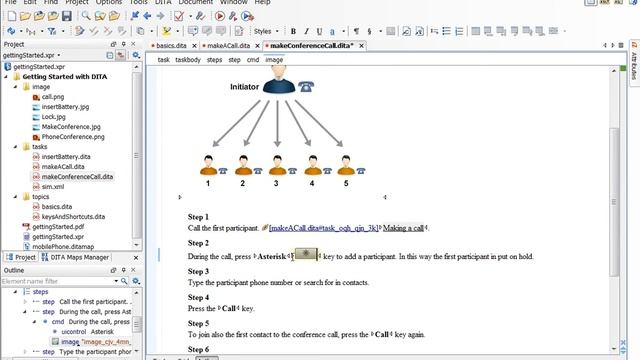Click the Insert section symbol icon
The height and width of the screenshot is (360, 640).
point(369,31)
